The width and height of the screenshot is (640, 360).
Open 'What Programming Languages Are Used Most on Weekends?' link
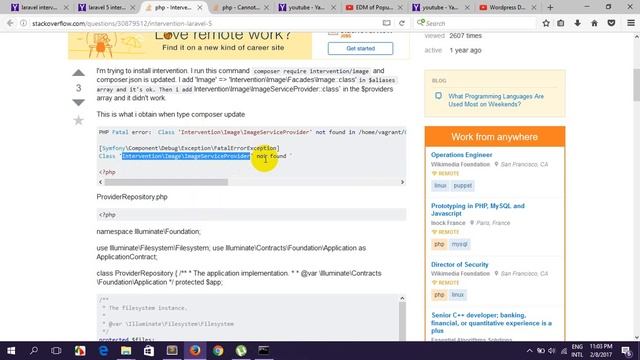(496, 100)
